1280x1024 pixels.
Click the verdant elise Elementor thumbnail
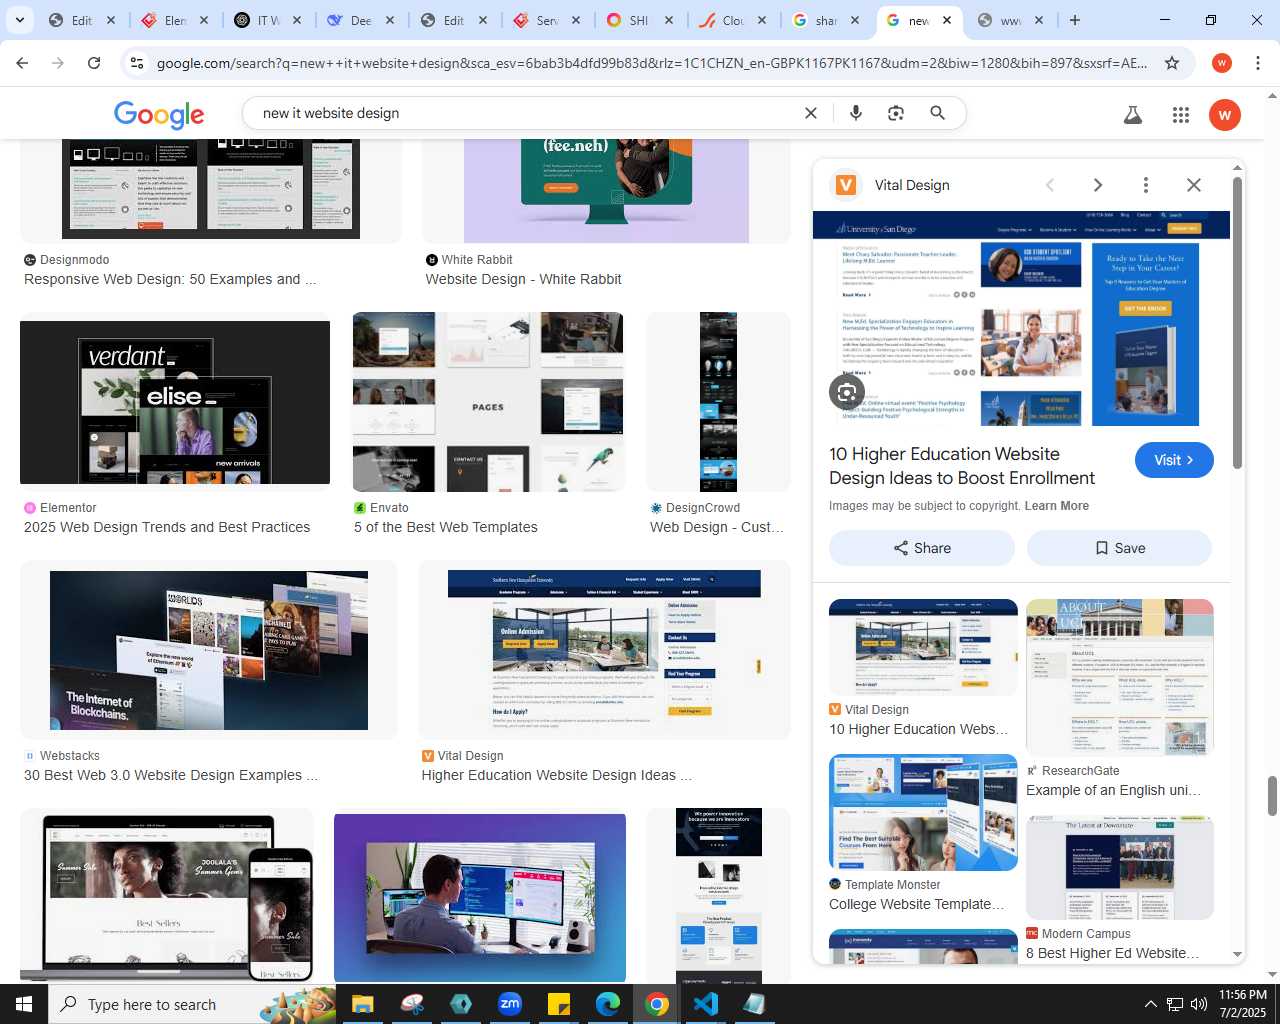[x=175, y=402]
